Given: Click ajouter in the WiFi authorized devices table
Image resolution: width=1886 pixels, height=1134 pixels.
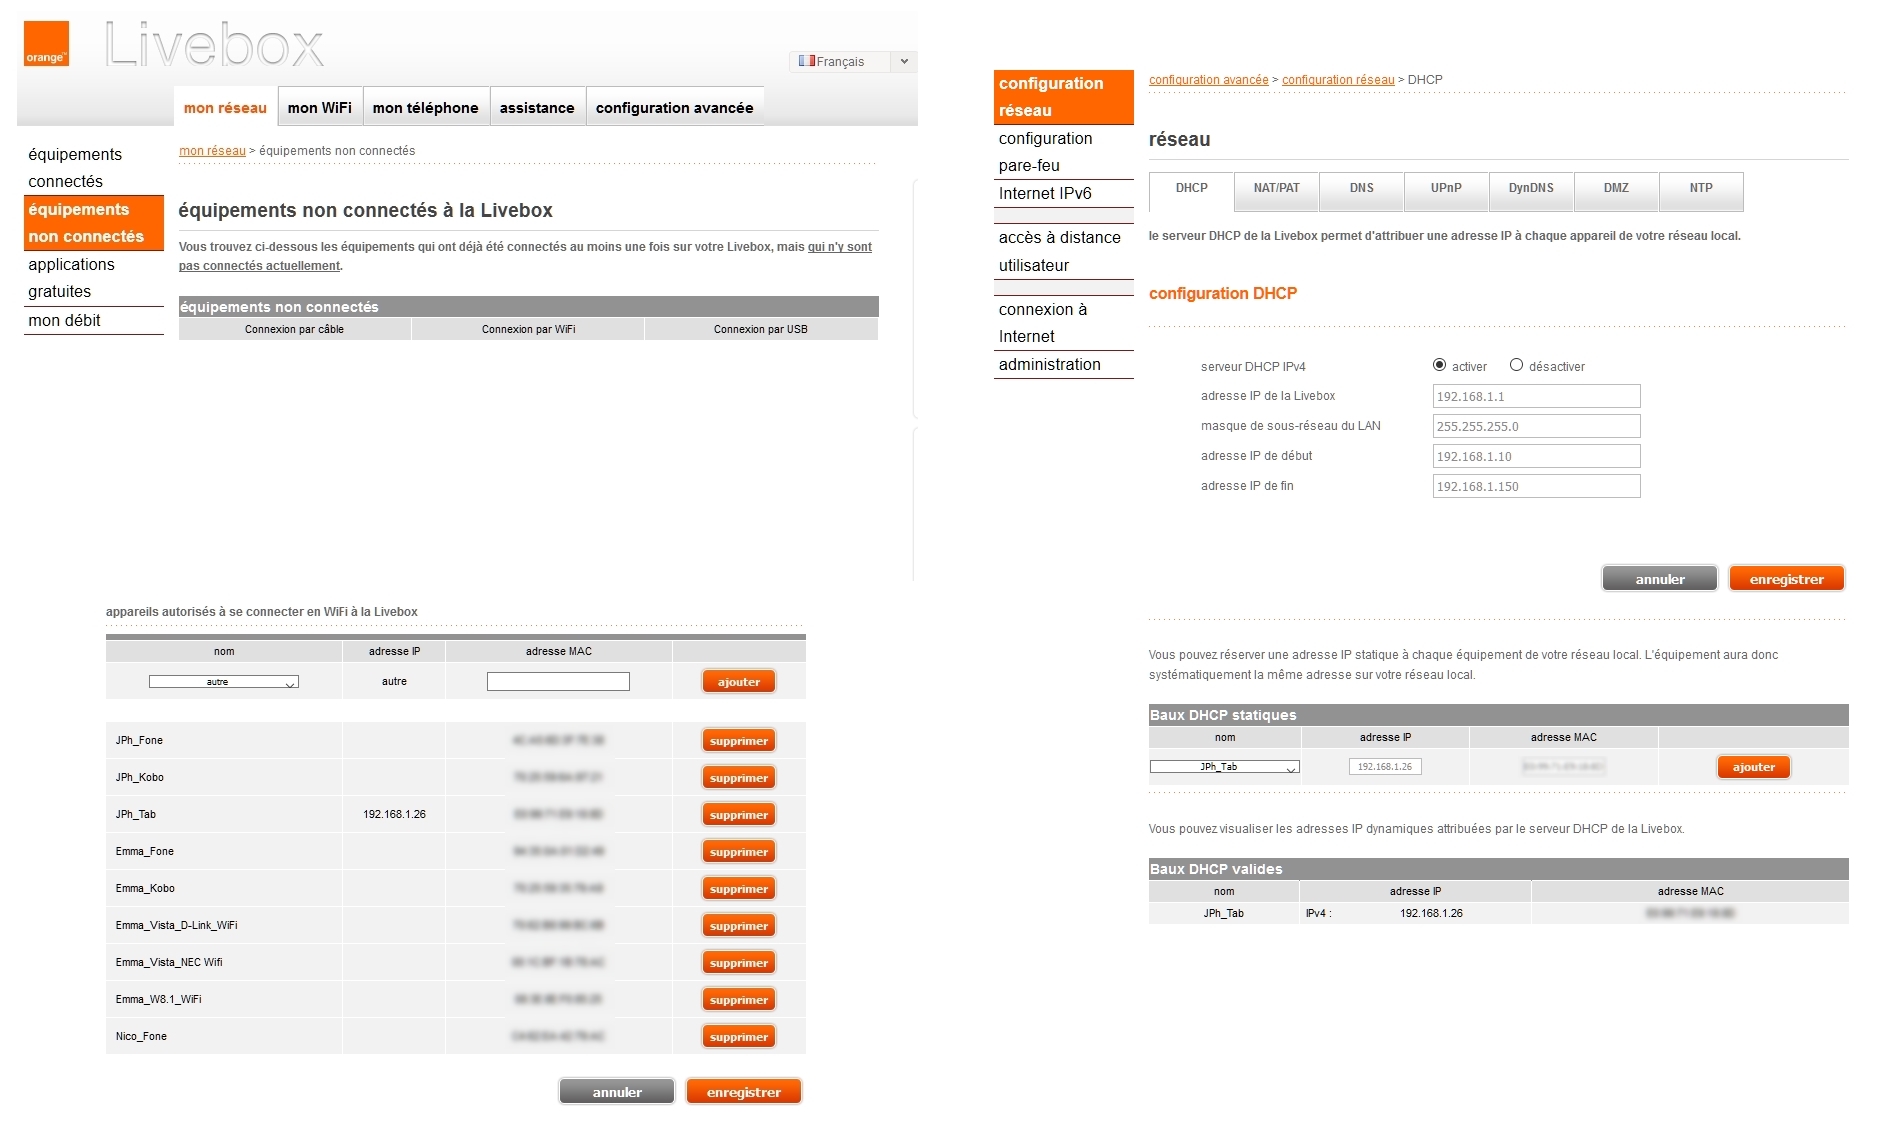Looking at the screenshot, I should coord(738,682).
